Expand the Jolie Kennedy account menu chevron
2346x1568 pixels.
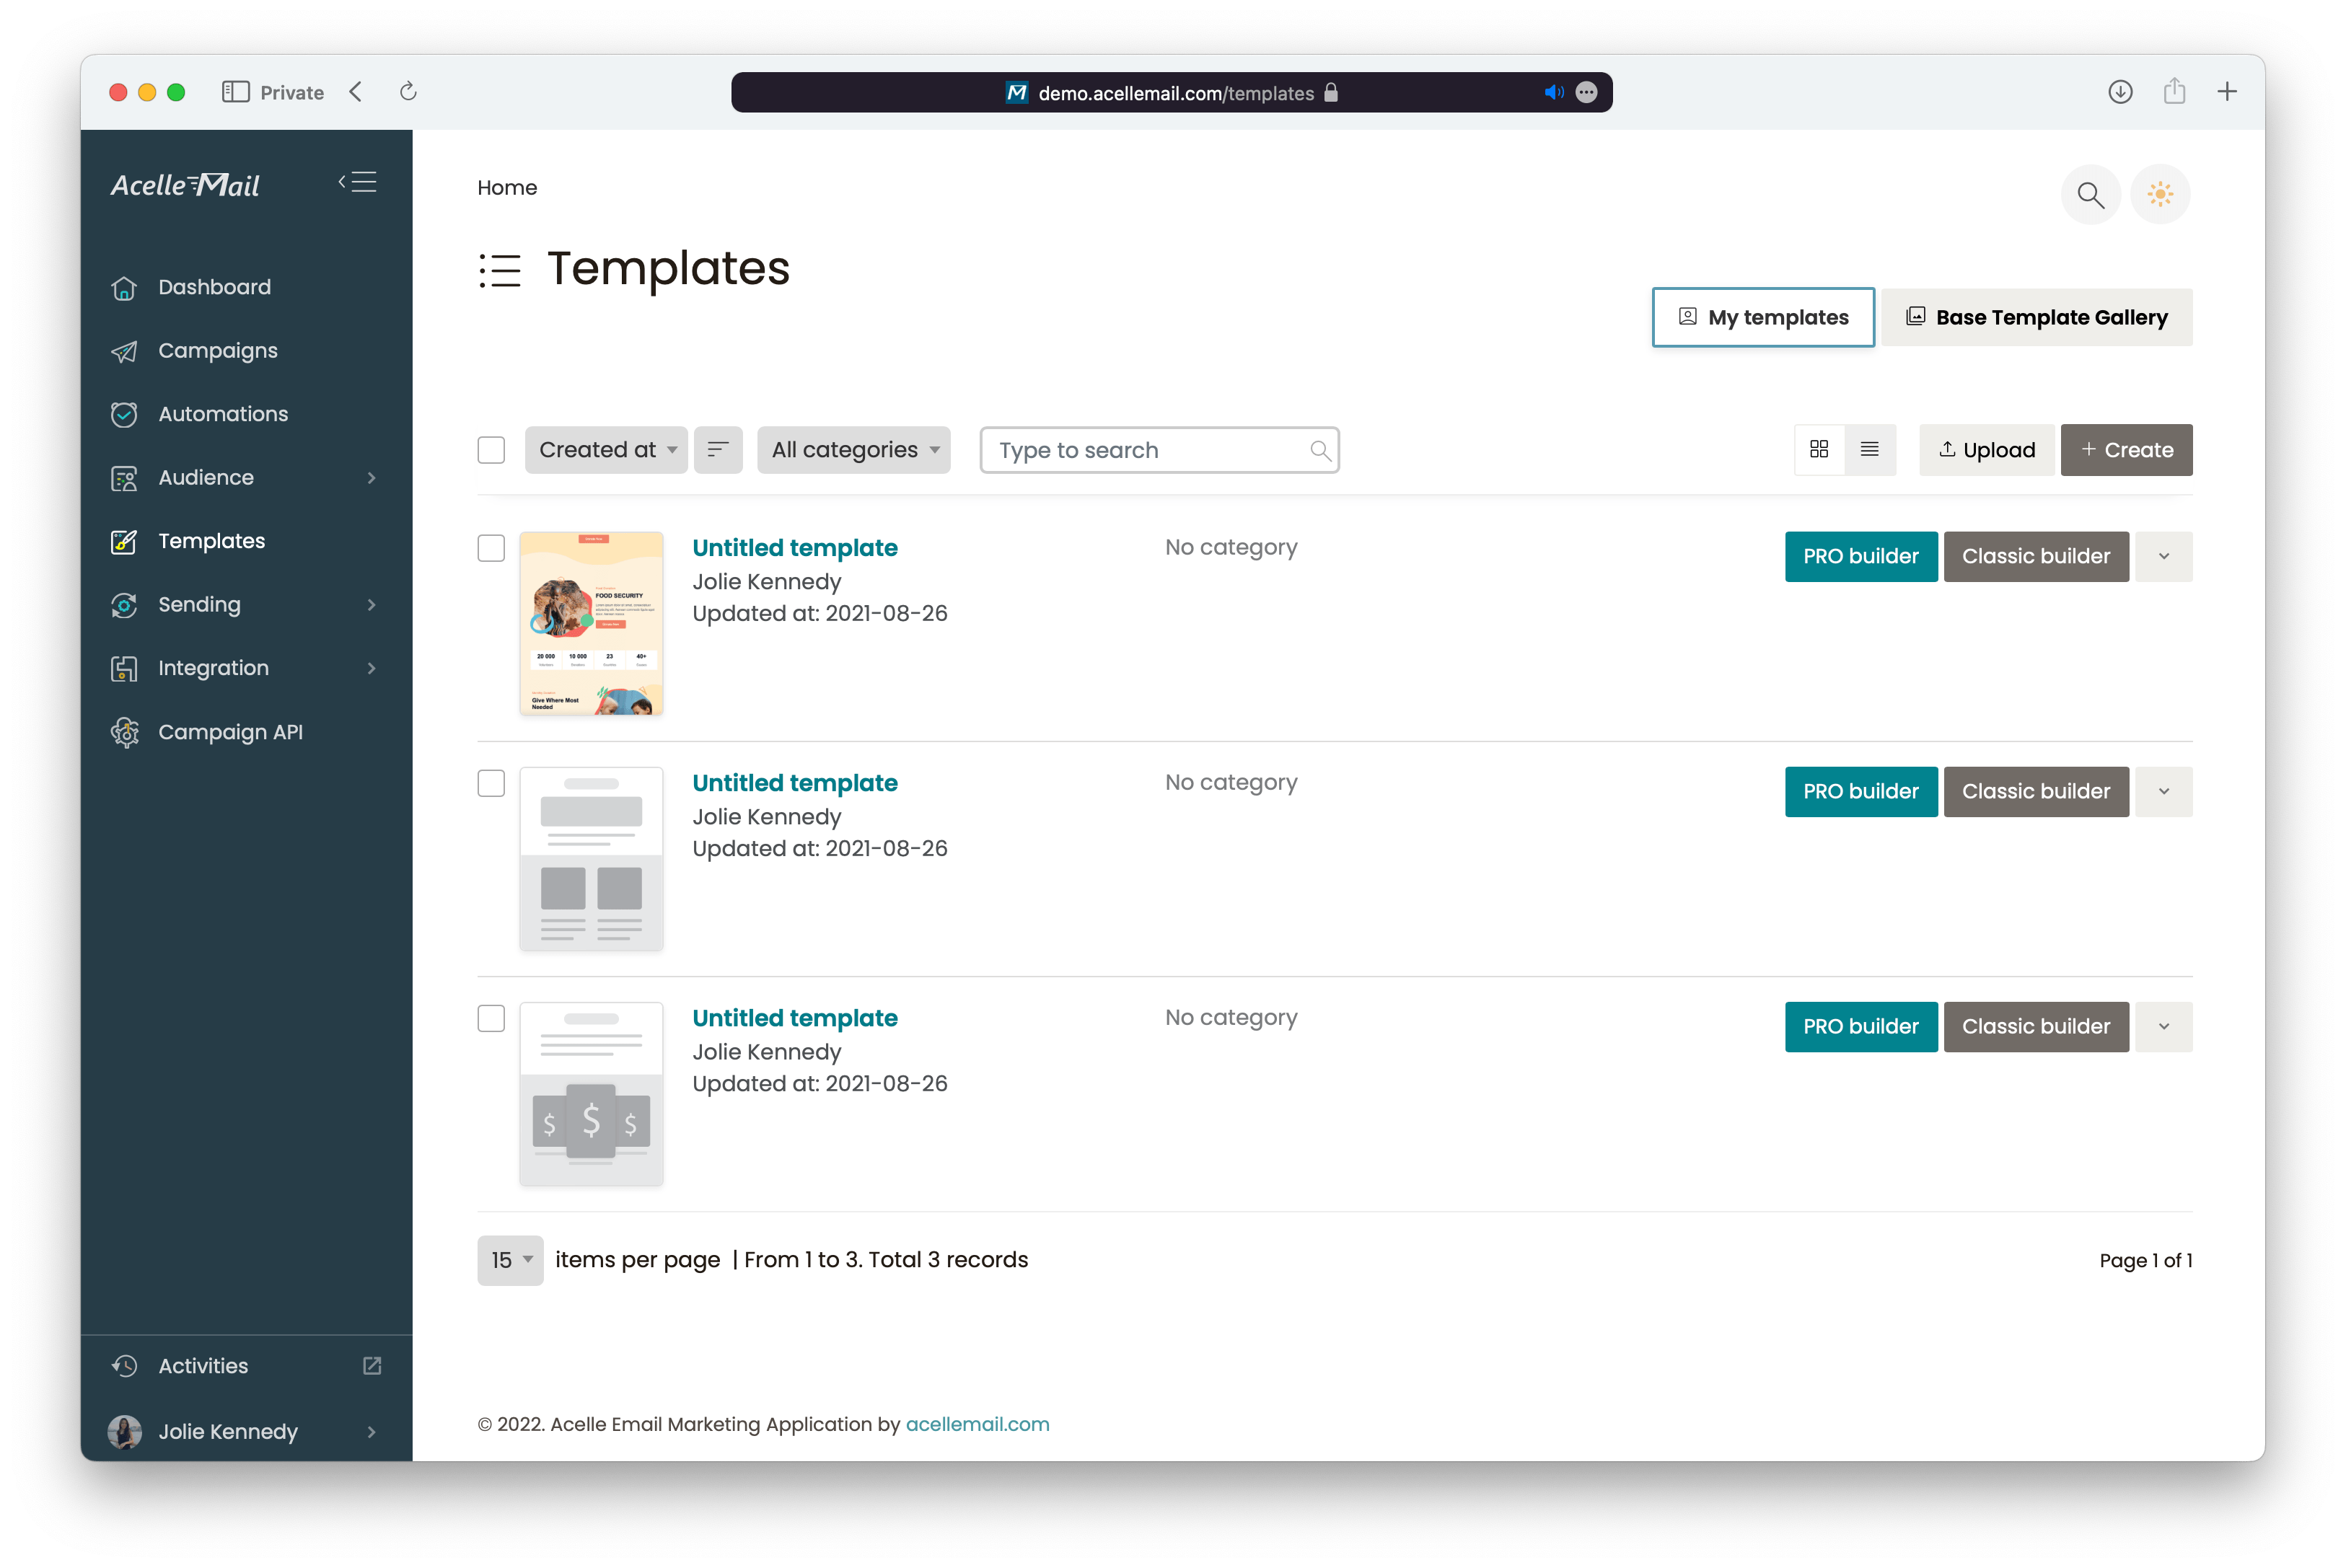372,1432
